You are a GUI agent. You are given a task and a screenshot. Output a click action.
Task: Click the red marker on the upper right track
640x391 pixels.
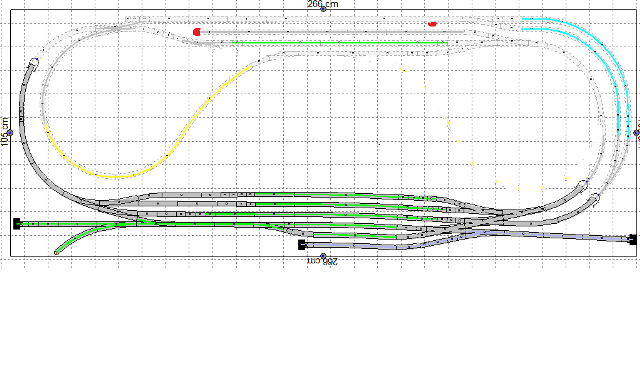pyautogui.click(x=432, y=24)
